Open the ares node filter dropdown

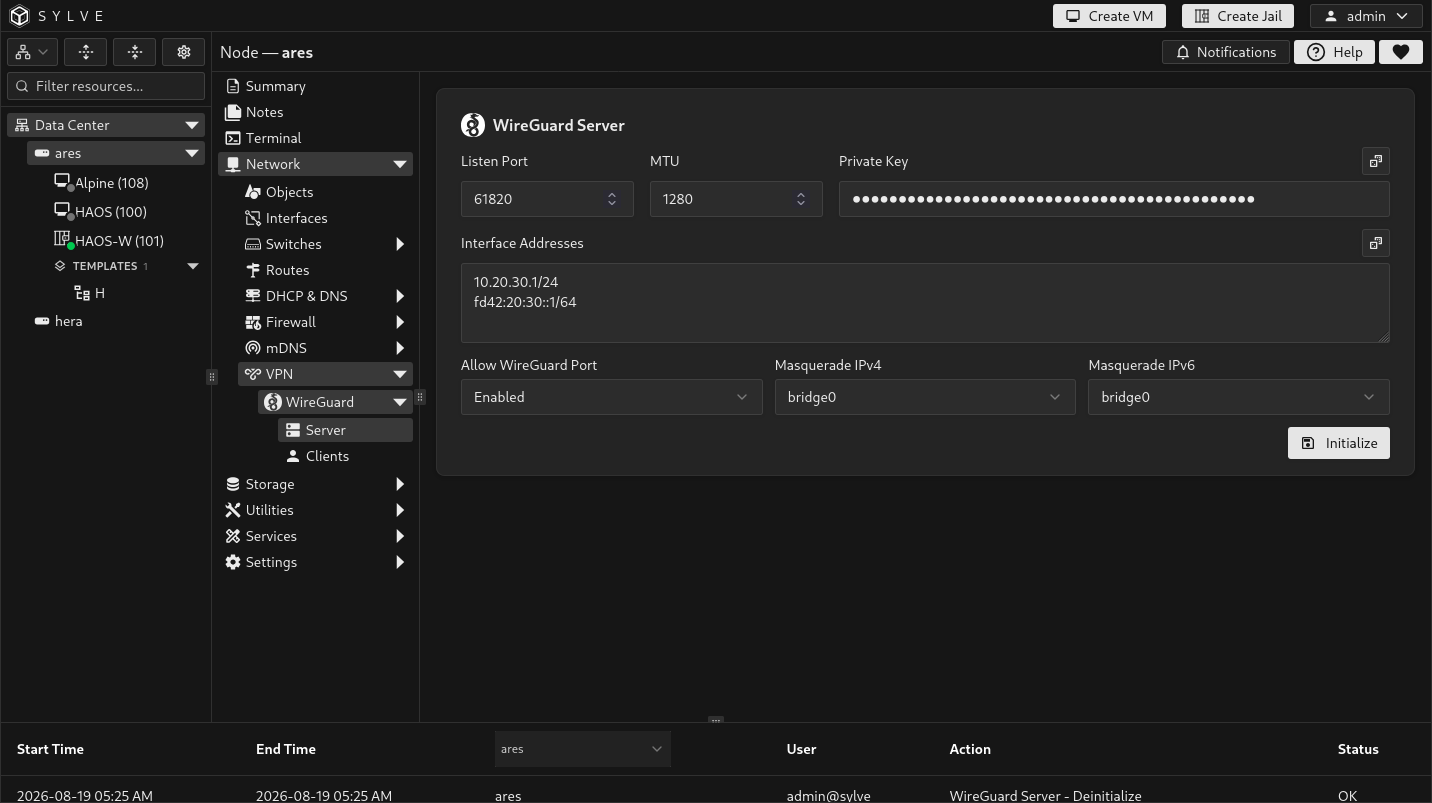582,749
